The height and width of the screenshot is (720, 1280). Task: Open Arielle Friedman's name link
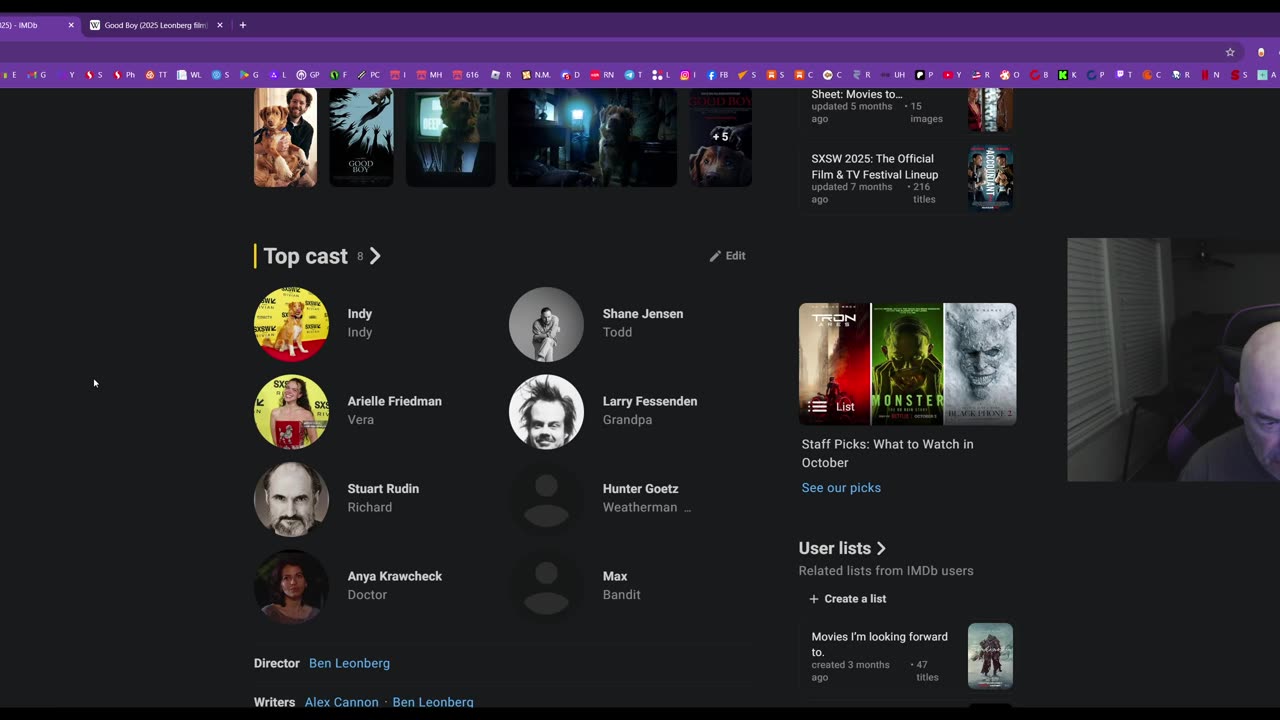tap(394, 401)
